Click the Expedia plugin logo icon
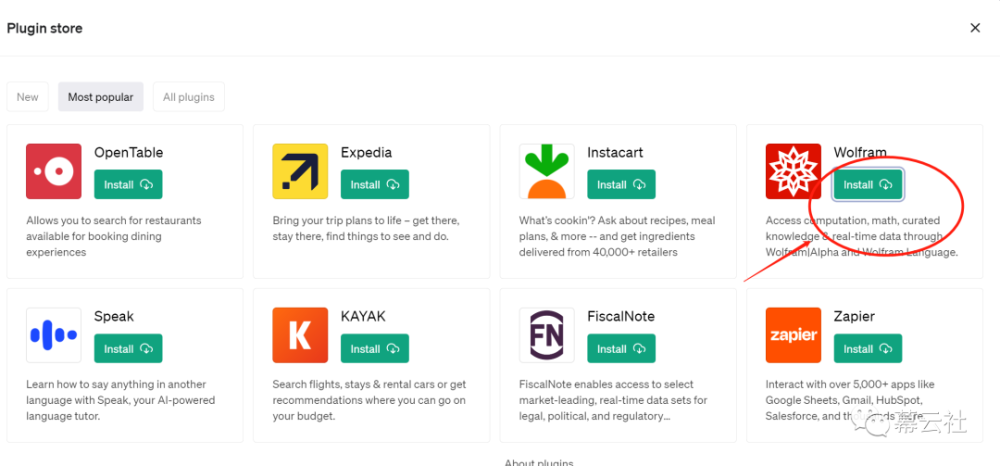This screenshot has height=466, width=1000. point(300,171)
